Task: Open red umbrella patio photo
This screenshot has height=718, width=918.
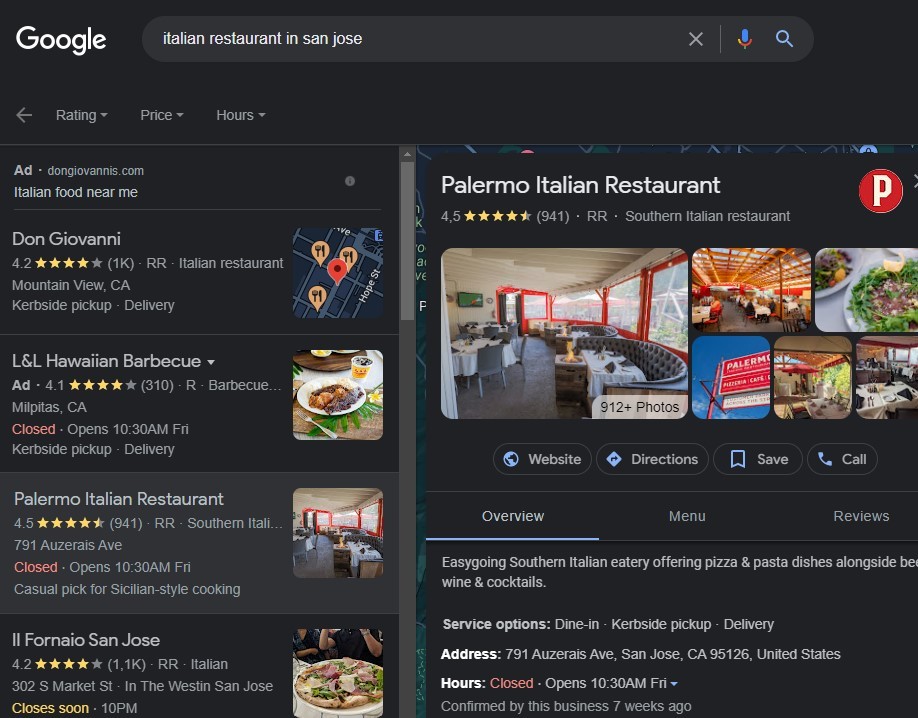Action: (813, 378)
